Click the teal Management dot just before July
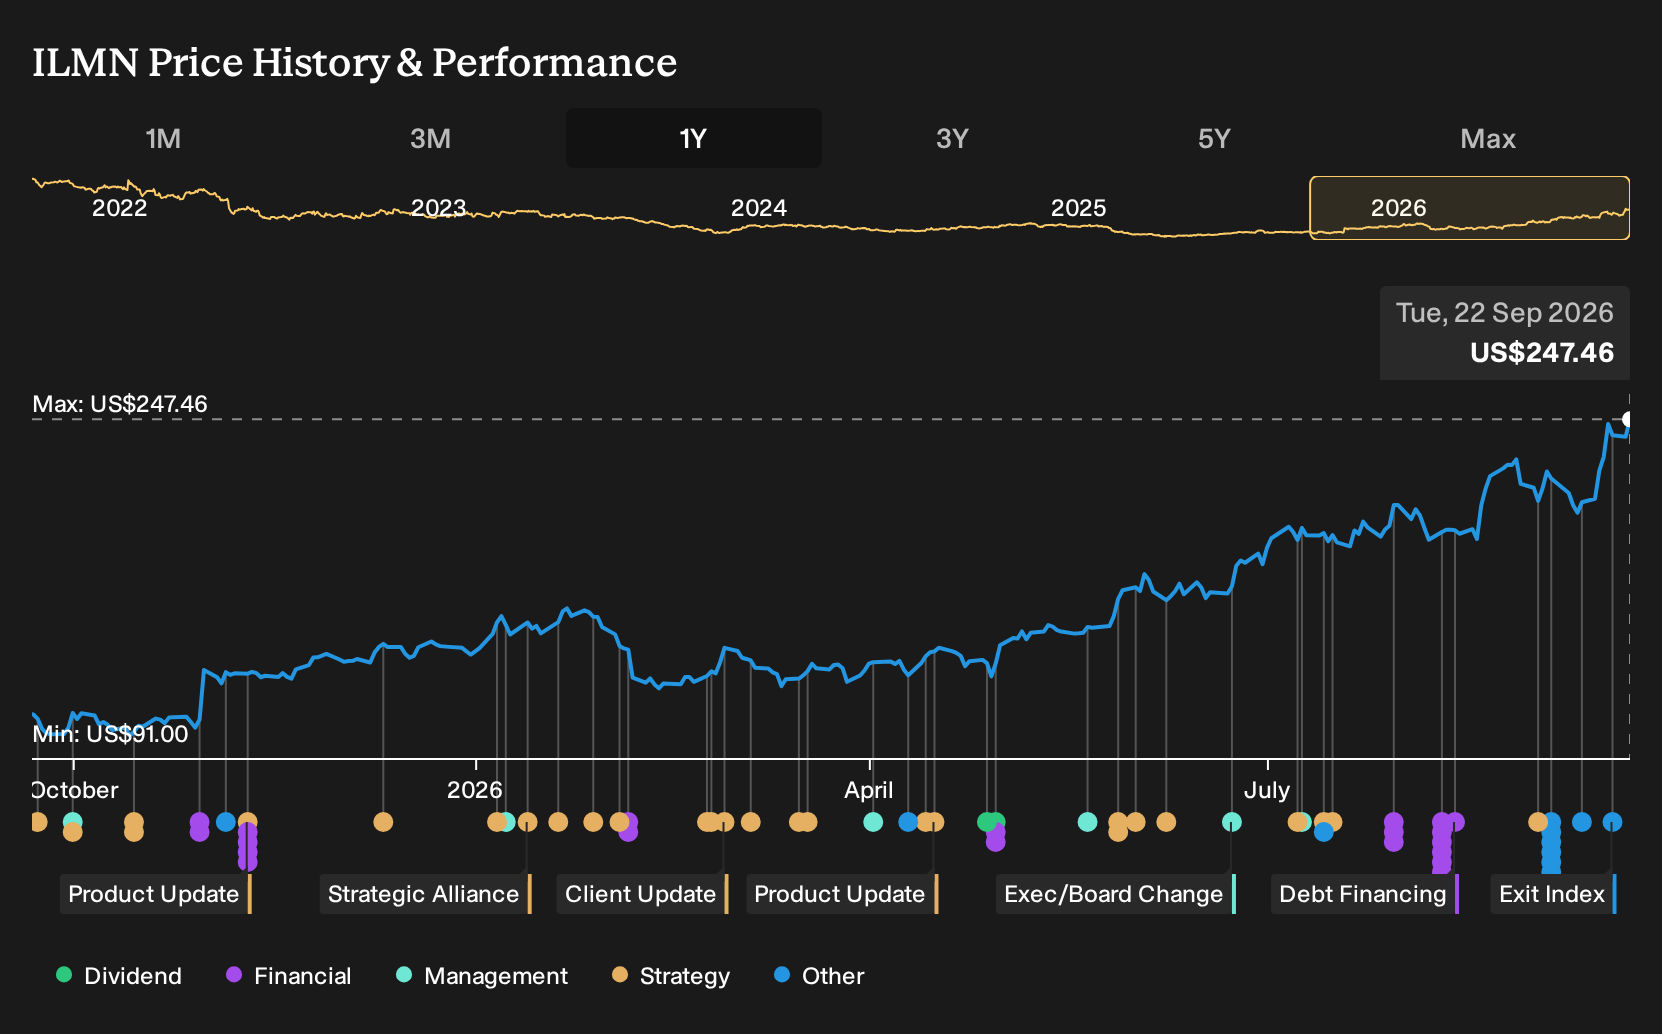This screenshot has width=1662, height=1034. click(1232, 822)
